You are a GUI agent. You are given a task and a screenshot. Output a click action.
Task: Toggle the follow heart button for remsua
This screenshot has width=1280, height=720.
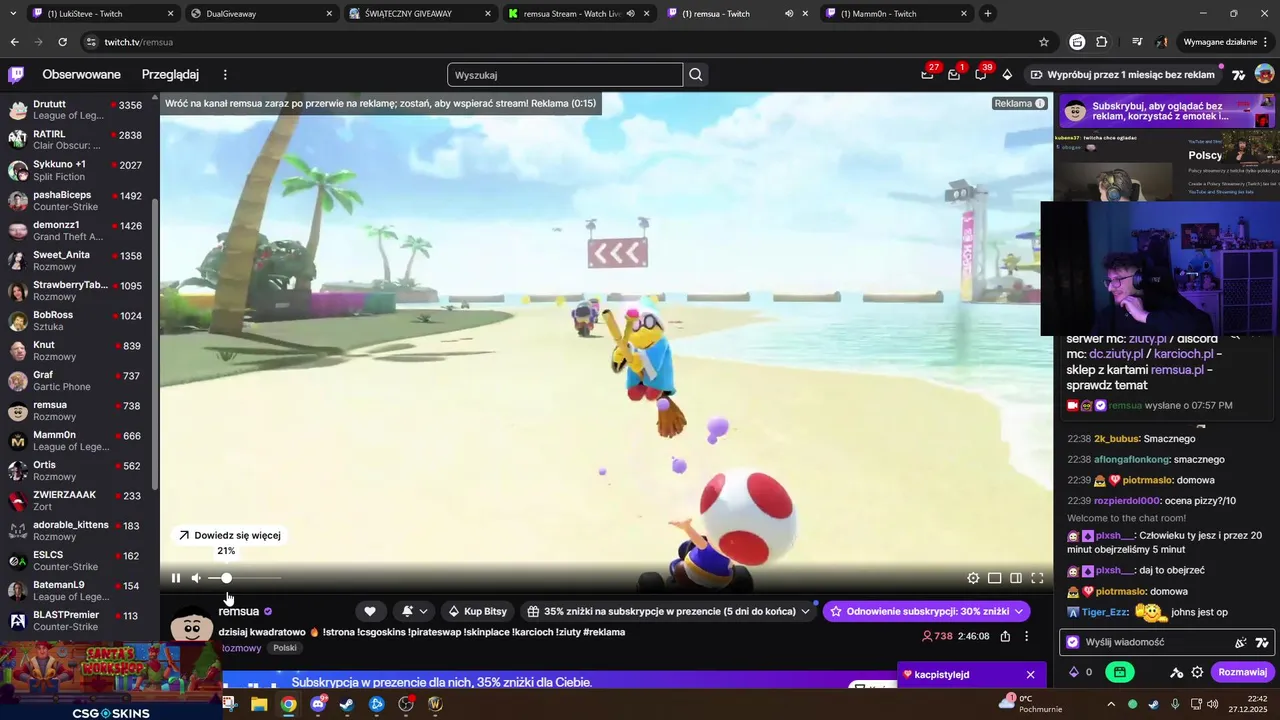(370, 611)
